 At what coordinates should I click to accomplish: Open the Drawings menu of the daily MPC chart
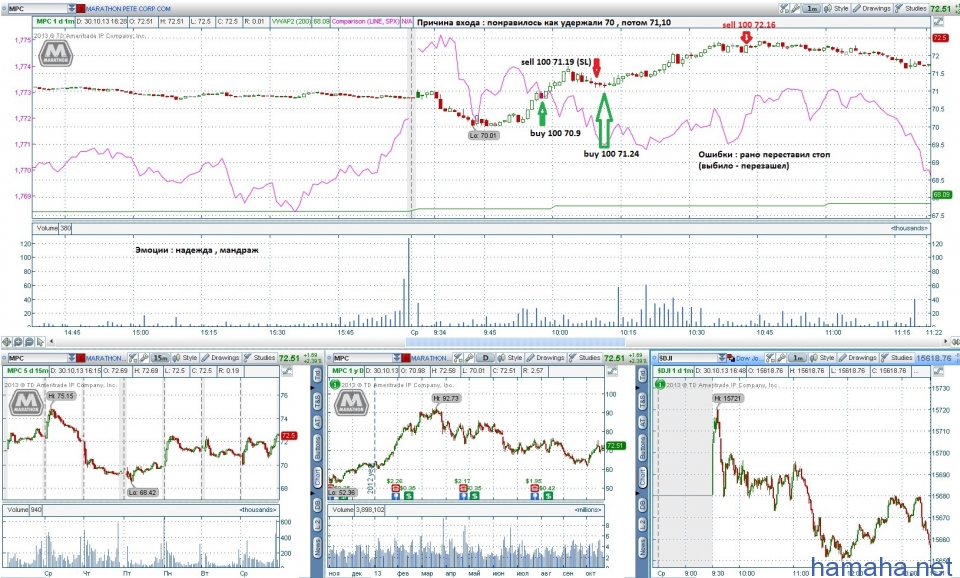[x=546, y=358]
